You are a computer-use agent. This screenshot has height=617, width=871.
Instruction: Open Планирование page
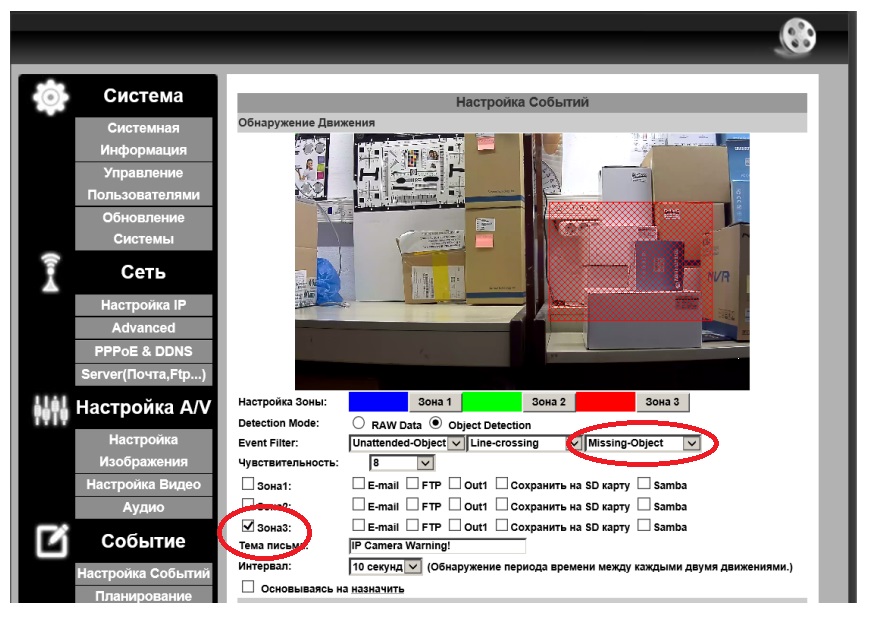coord(143,595)
